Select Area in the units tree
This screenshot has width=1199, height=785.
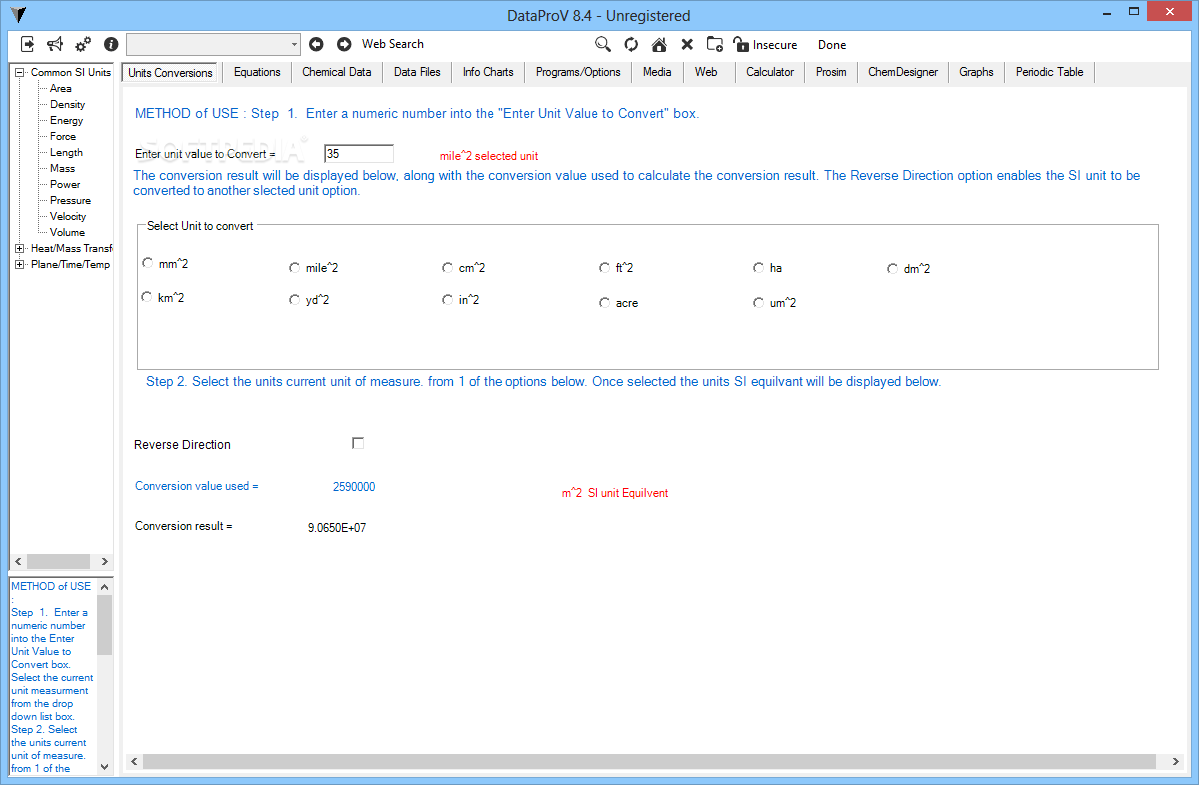coord(60,89)
